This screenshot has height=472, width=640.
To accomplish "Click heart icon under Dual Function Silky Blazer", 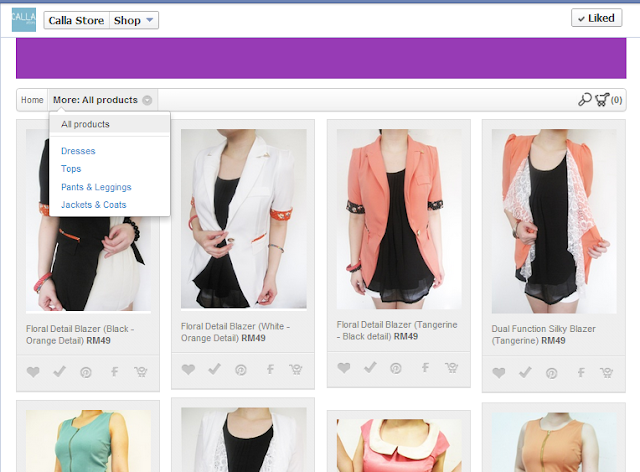I will [499, 372].
